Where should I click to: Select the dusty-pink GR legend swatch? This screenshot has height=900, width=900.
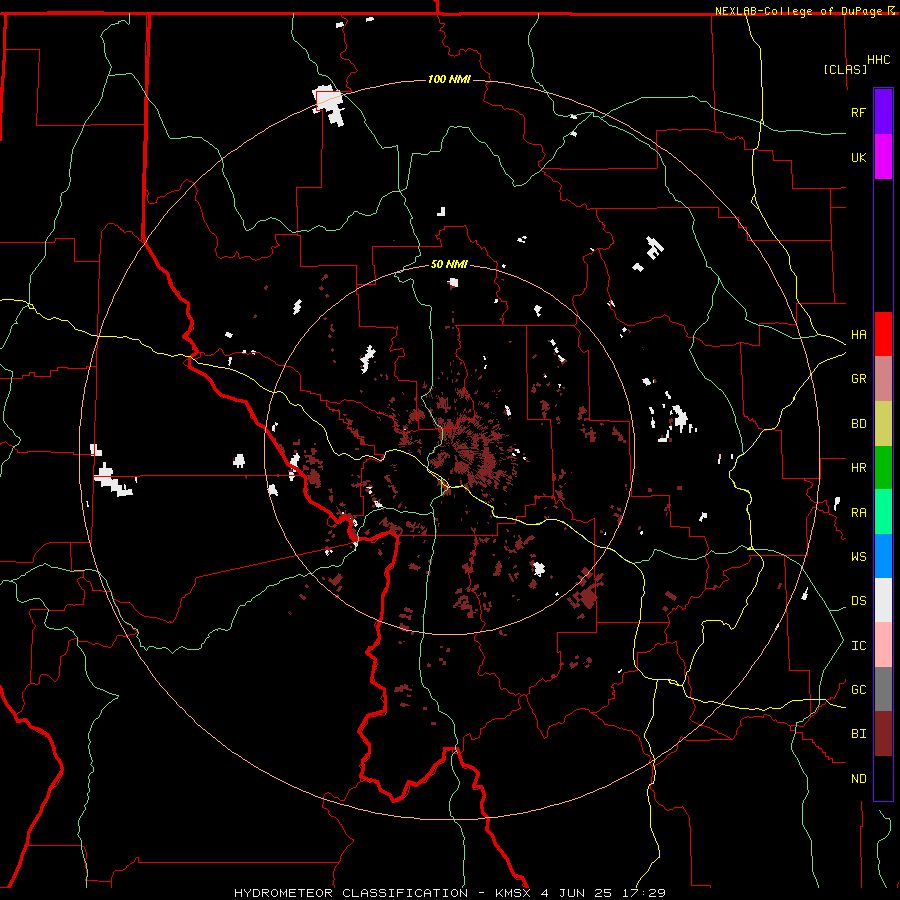click(883, 379)
